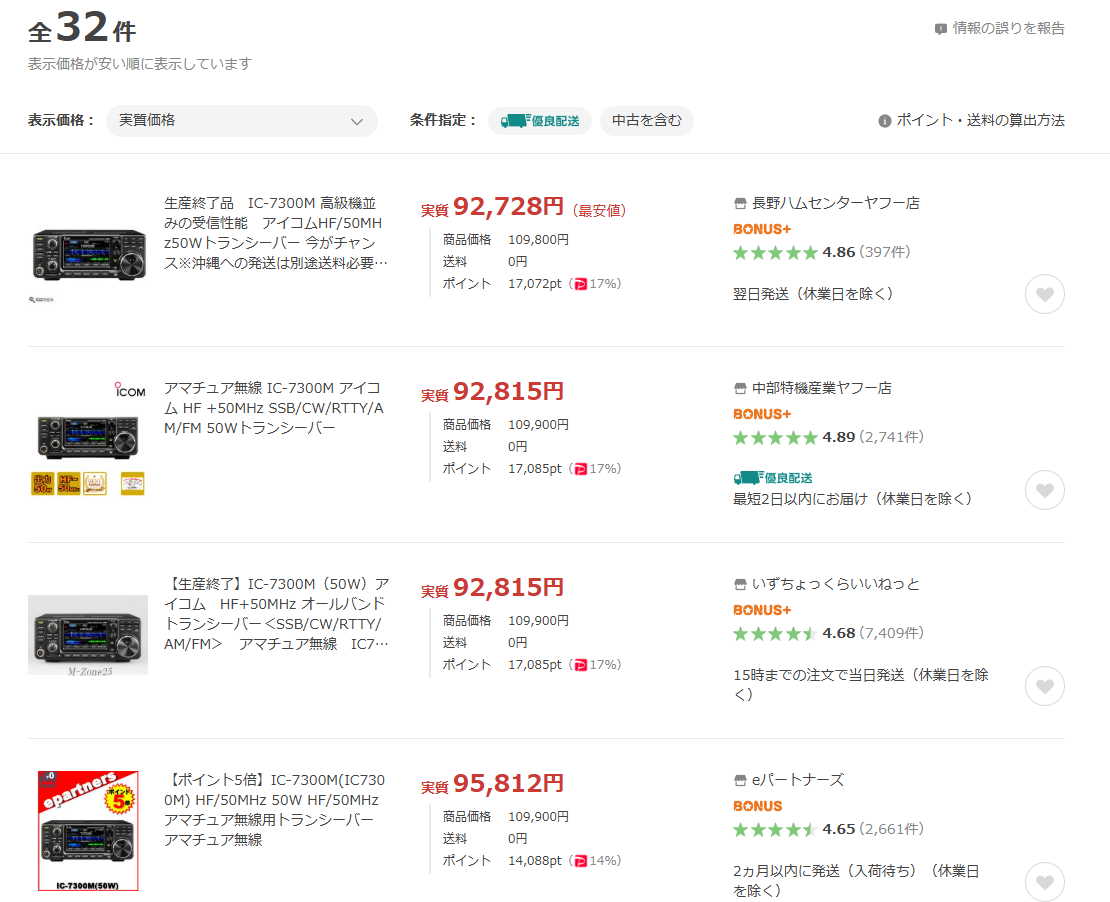Viewport: 1110px width, 902px height.
Task: Click the chevron arrow of 表示価格 selector
Action: (357, 122)
